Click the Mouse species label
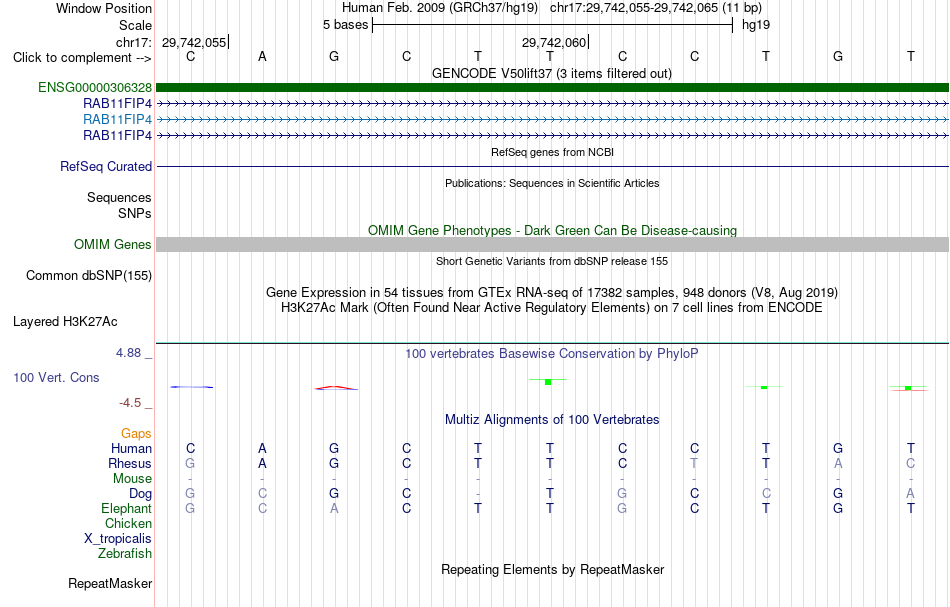Screen dimensions: 950x607 coord(132,479)
